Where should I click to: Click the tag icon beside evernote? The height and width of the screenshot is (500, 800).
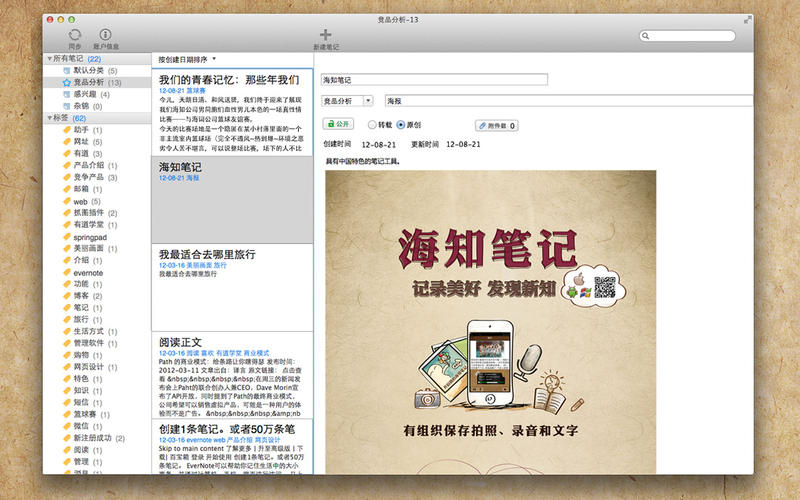tap(66, 272)
